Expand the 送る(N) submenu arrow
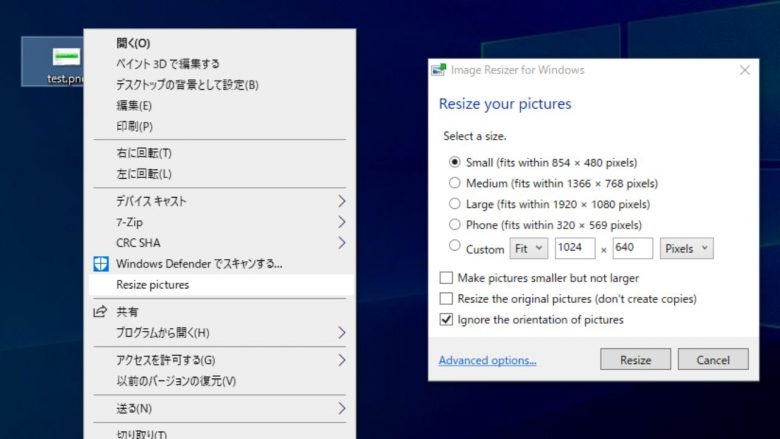This screenshot has width=780, height=439. pos(341,408)
